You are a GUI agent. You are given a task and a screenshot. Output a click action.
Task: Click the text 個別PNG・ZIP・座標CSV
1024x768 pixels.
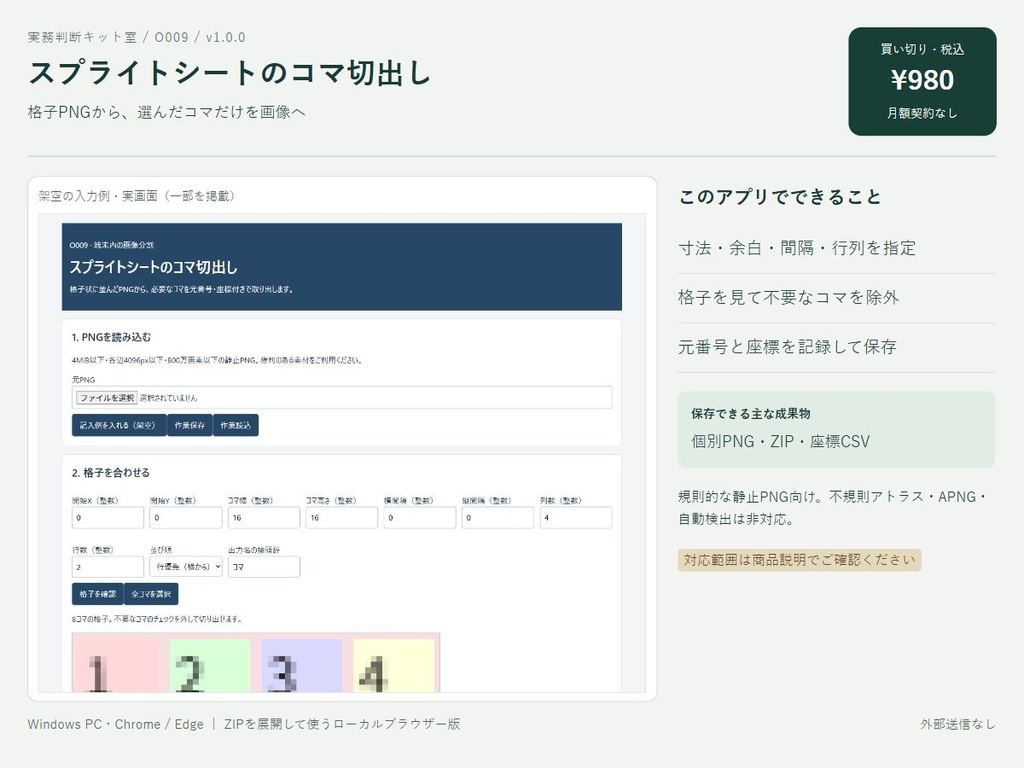click(780, 441)
